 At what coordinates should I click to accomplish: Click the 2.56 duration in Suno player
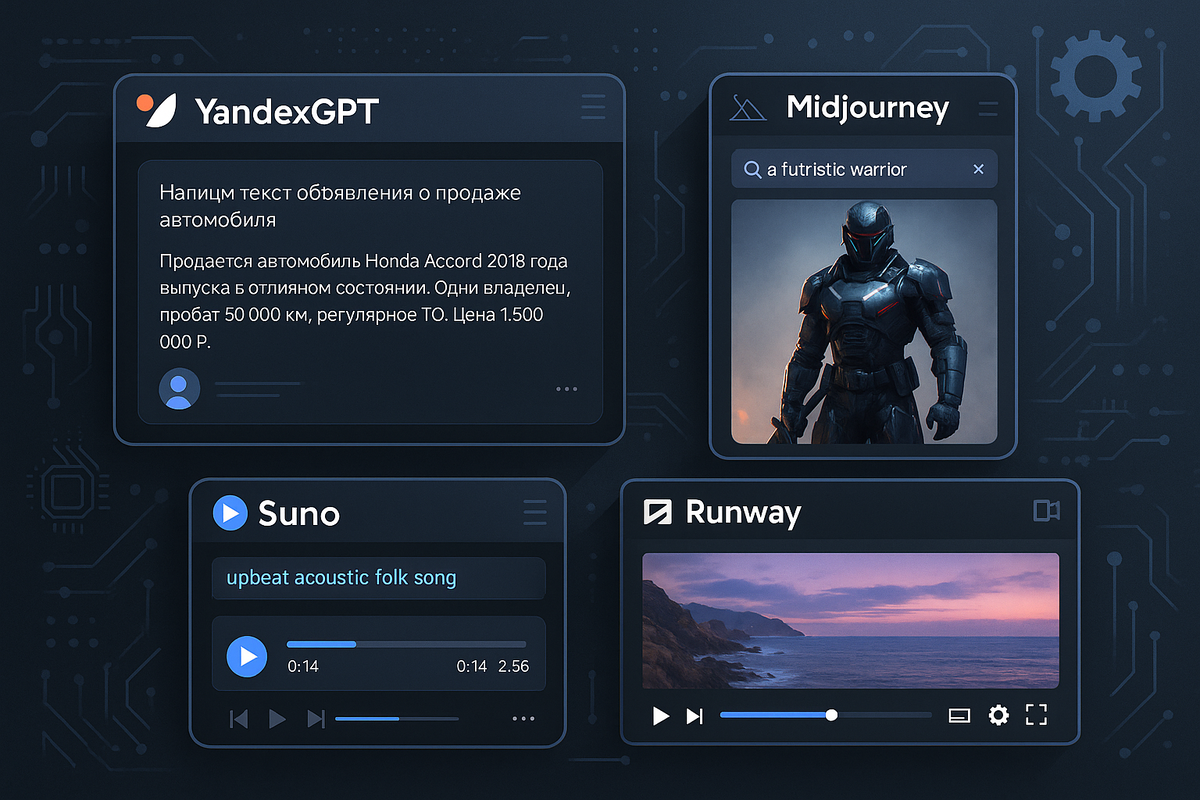coord(513,666)
